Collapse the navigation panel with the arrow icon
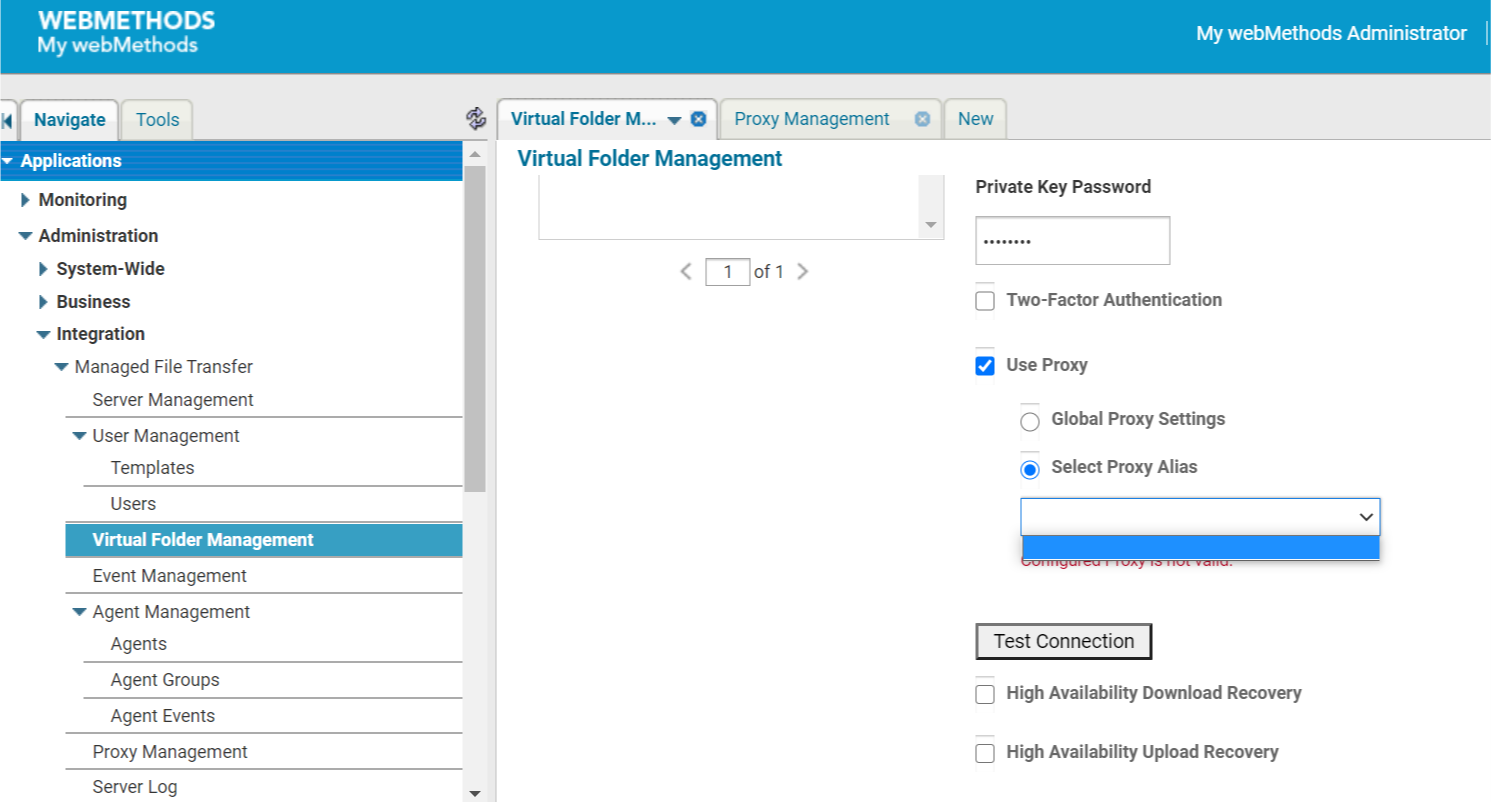 pos(7,120)
